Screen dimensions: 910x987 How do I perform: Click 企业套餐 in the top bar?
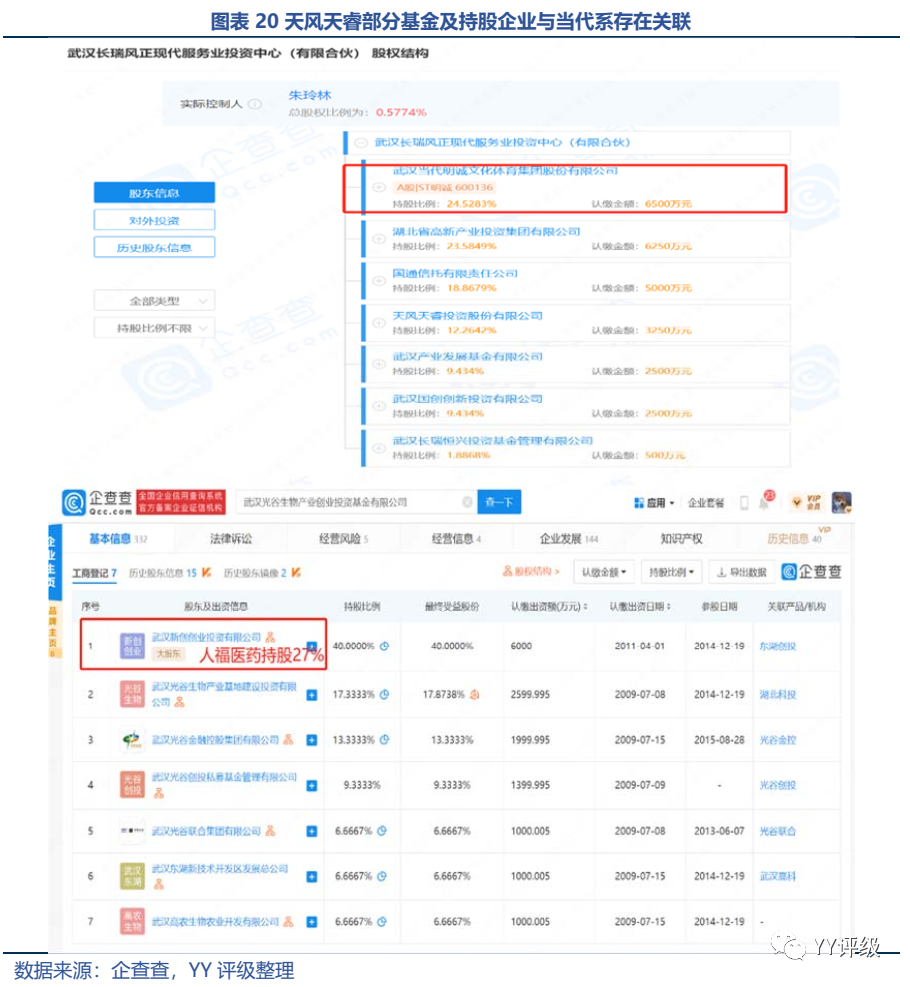pos(705,502)
